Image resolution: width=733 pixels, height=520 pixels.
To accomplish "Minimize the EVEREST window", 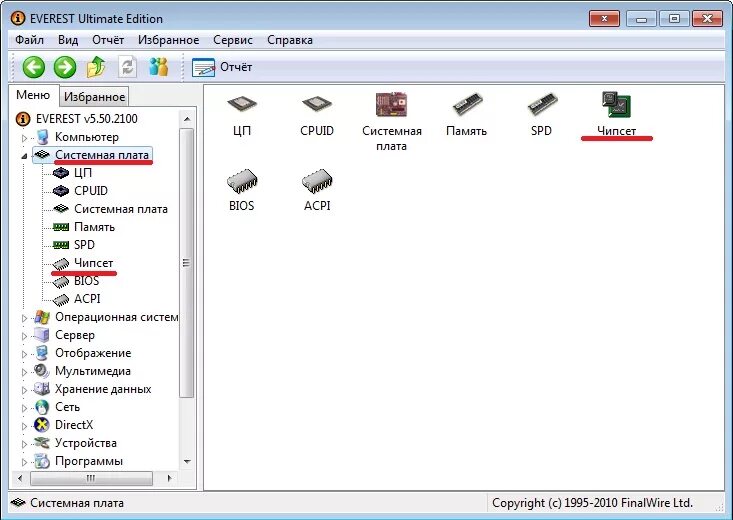I will pyautogui.click(x=641, y=19).
